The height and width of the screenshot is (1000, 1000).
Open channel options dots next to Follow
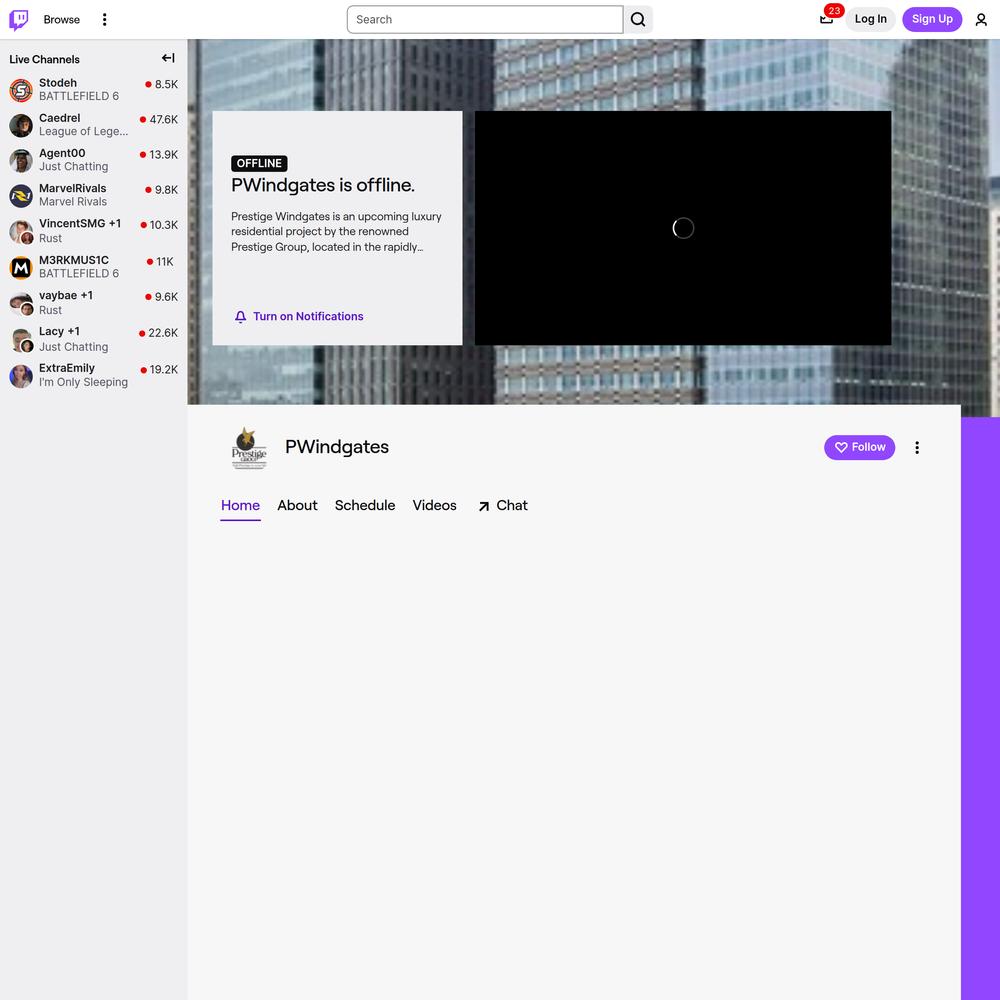coord(917,448)
